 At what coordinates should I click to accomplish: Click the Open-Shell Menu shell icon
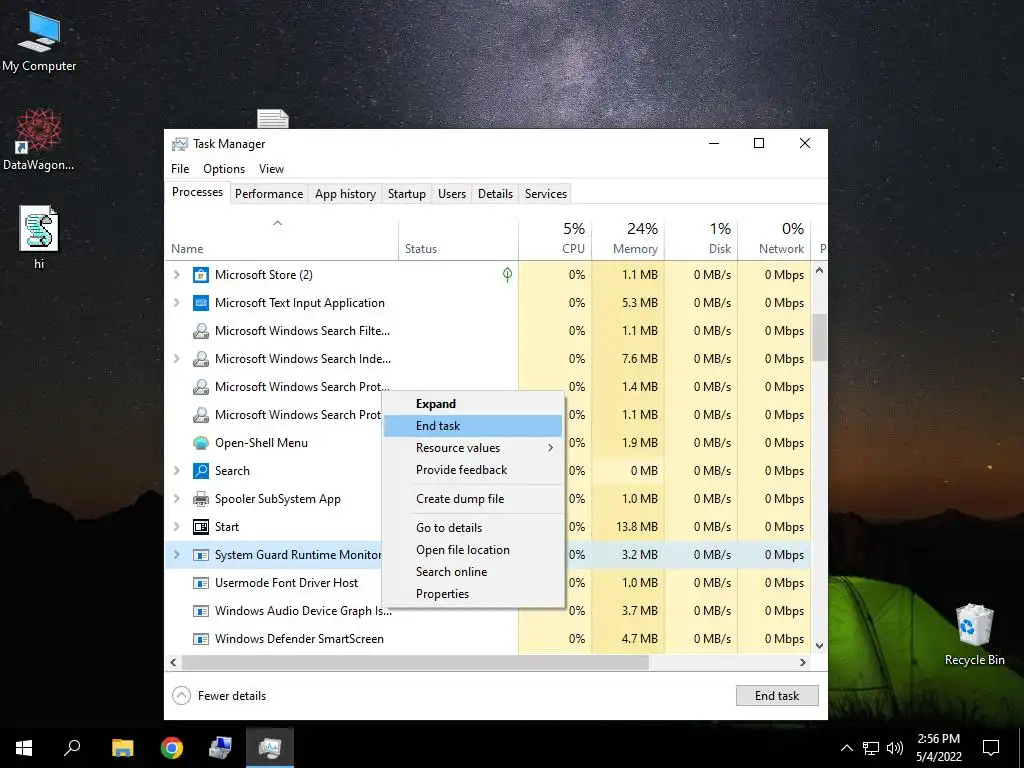click(x=200, y=443)
